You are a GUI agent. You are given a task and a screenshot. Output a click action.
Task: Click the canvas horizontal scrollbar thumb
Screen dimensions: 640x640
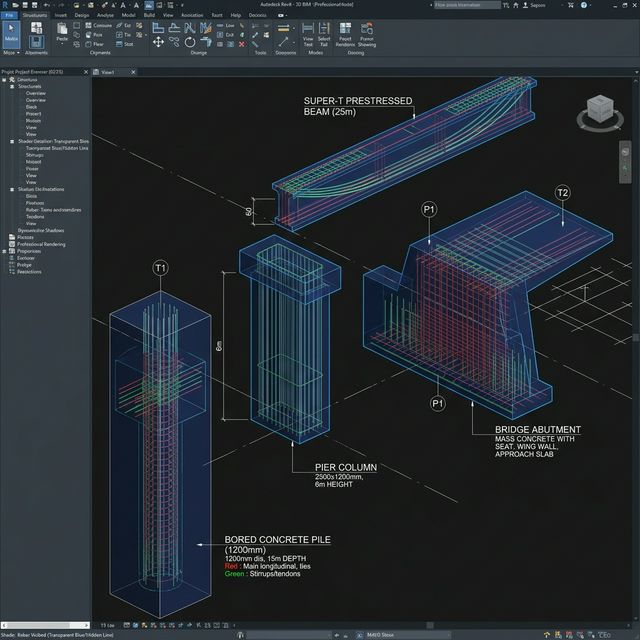pos(429,625)
